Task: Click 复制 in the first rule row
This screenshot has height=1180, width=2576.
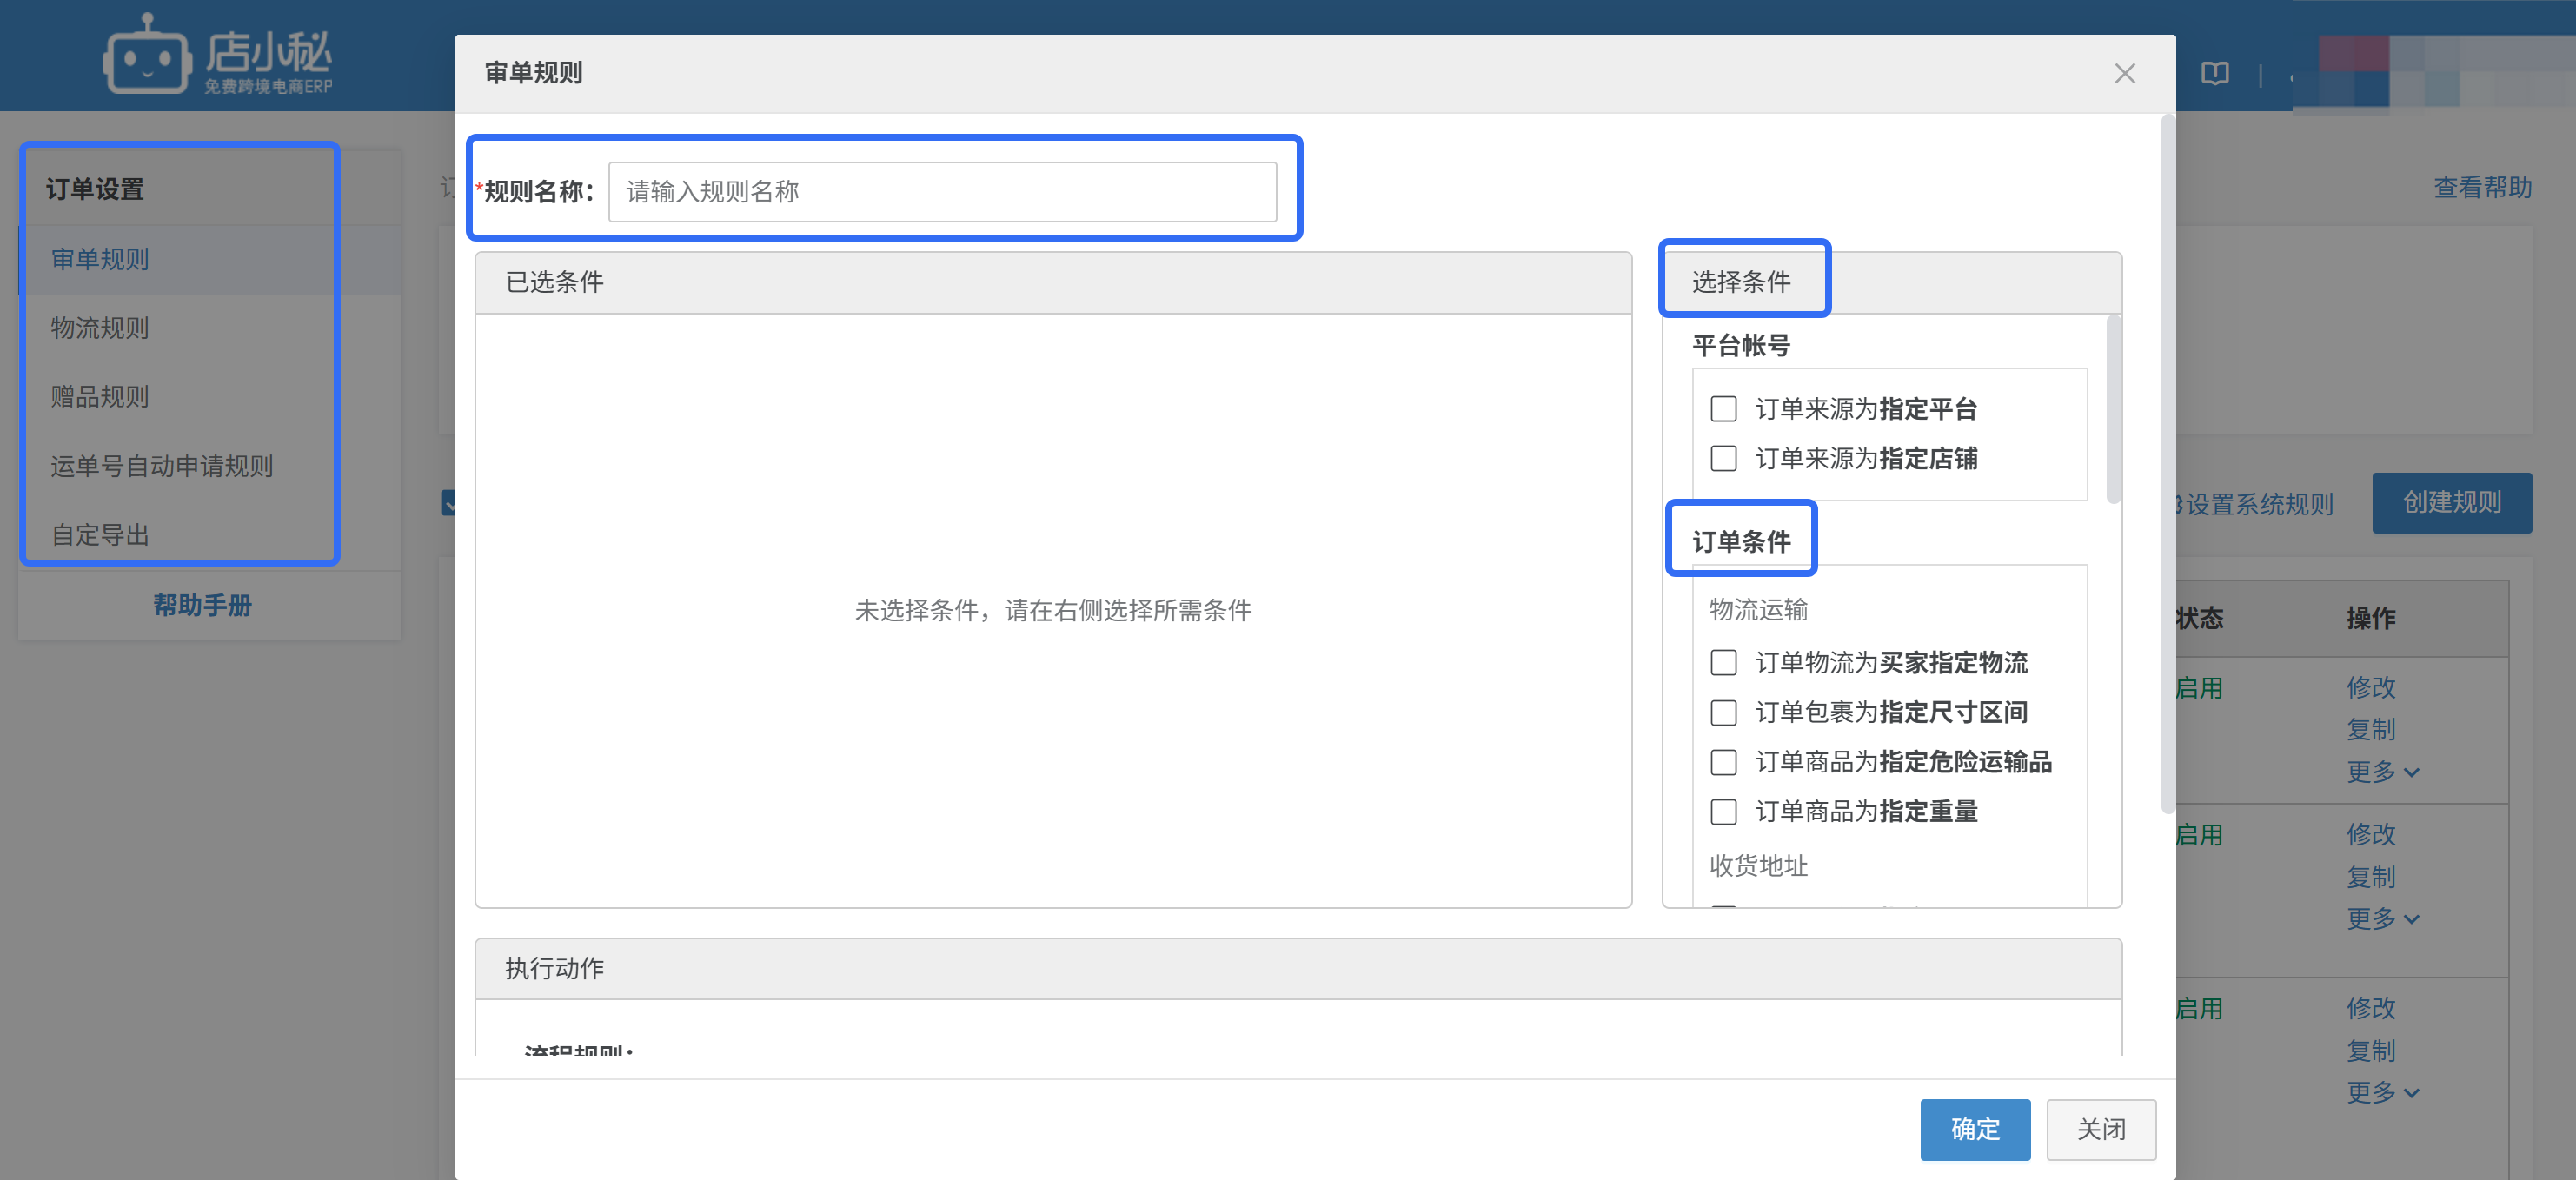Action: (x=2371, y=730)
